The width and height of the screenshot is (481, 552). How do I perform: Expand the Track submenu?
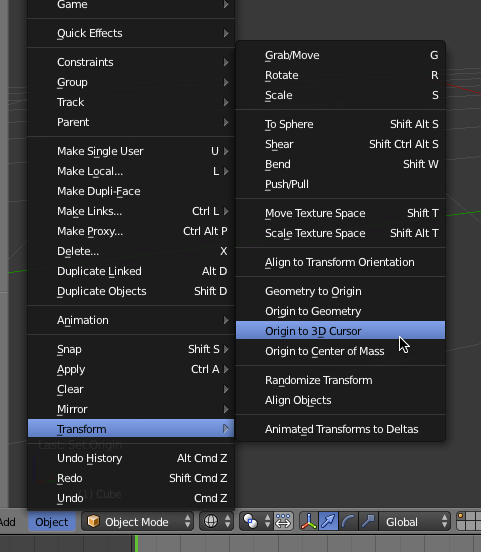[131, 102]
